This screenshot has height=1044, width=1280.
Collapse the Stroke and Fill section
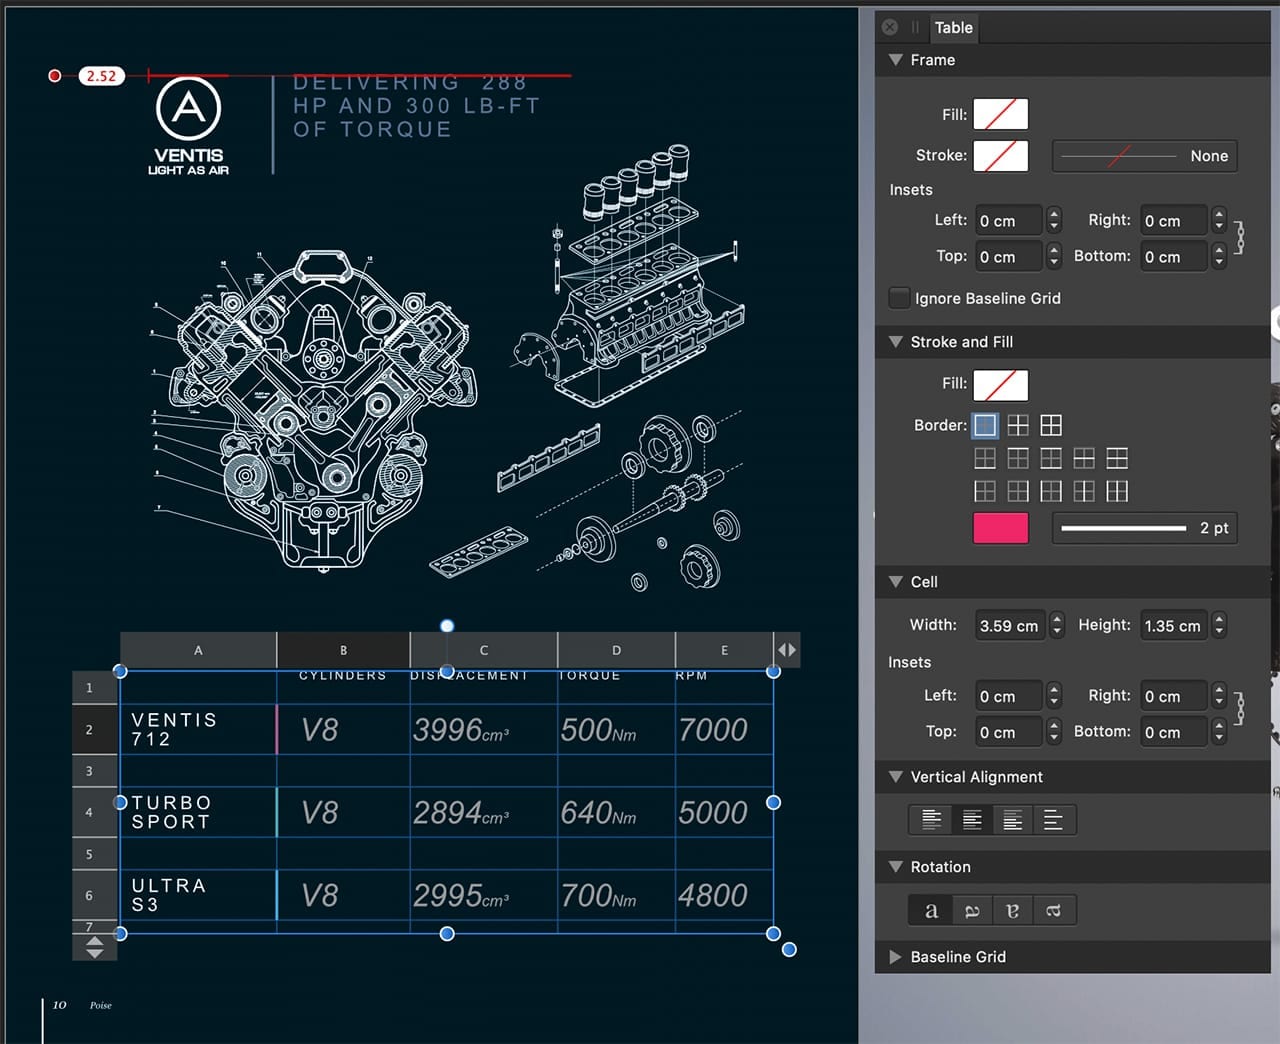[x=896, y=342]
